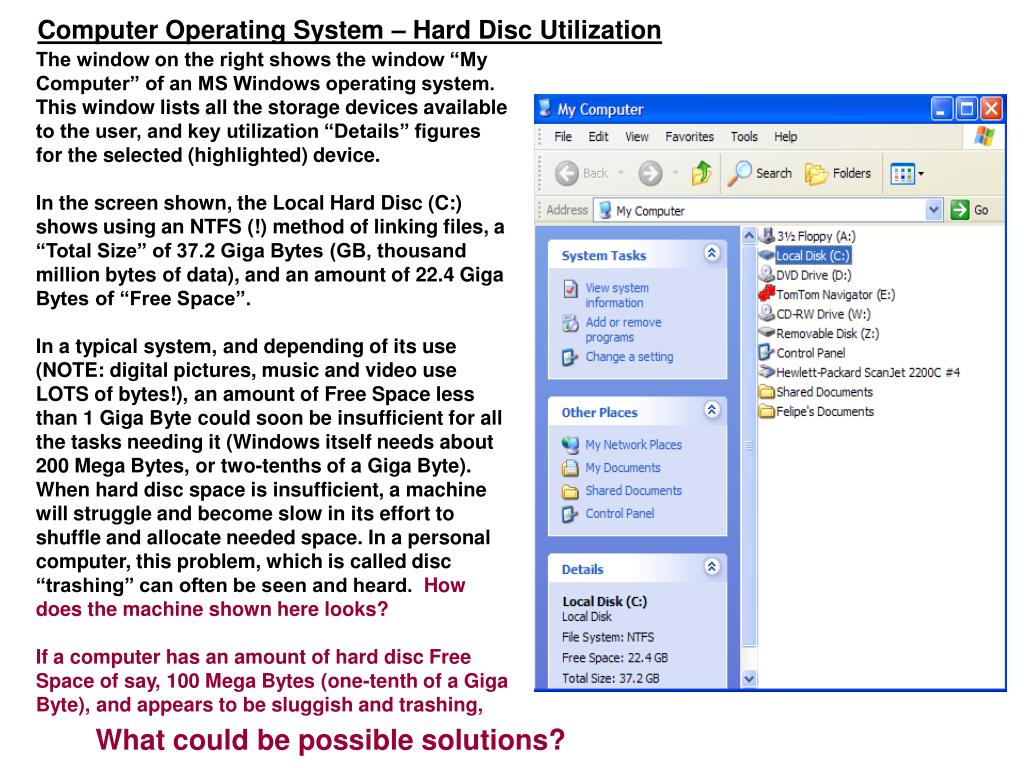This screenshot has width=1024, height=768.
Task: Minimize the My Computer window
Action: [941, 108]
